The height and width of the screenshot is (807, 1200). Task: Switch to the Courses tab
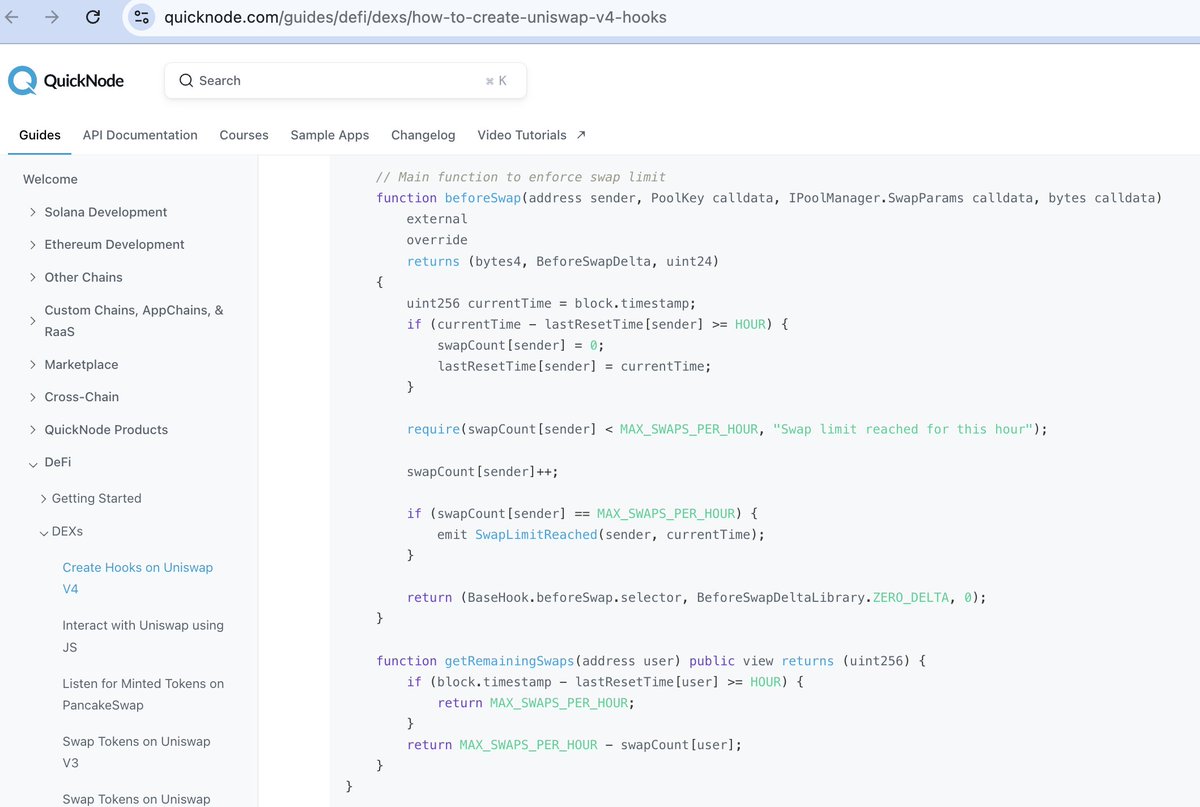244,135
